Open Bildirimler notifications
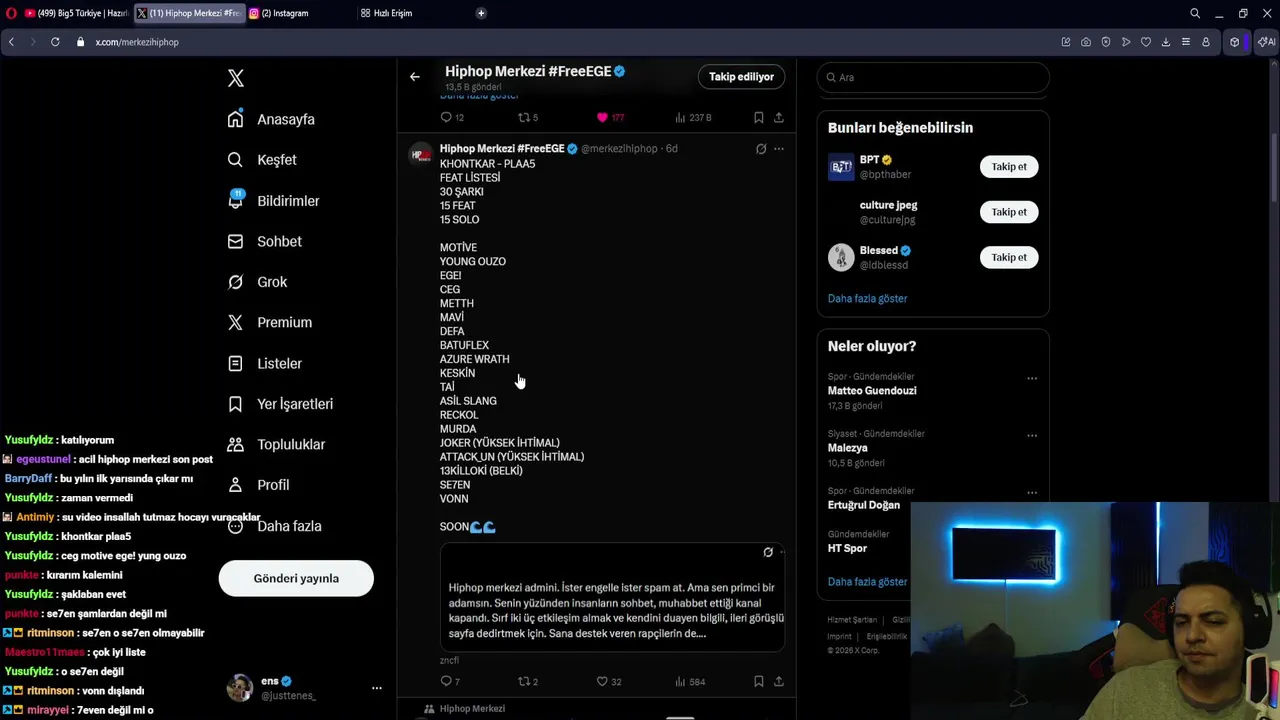1280x720 pixels. pos(273,200)
